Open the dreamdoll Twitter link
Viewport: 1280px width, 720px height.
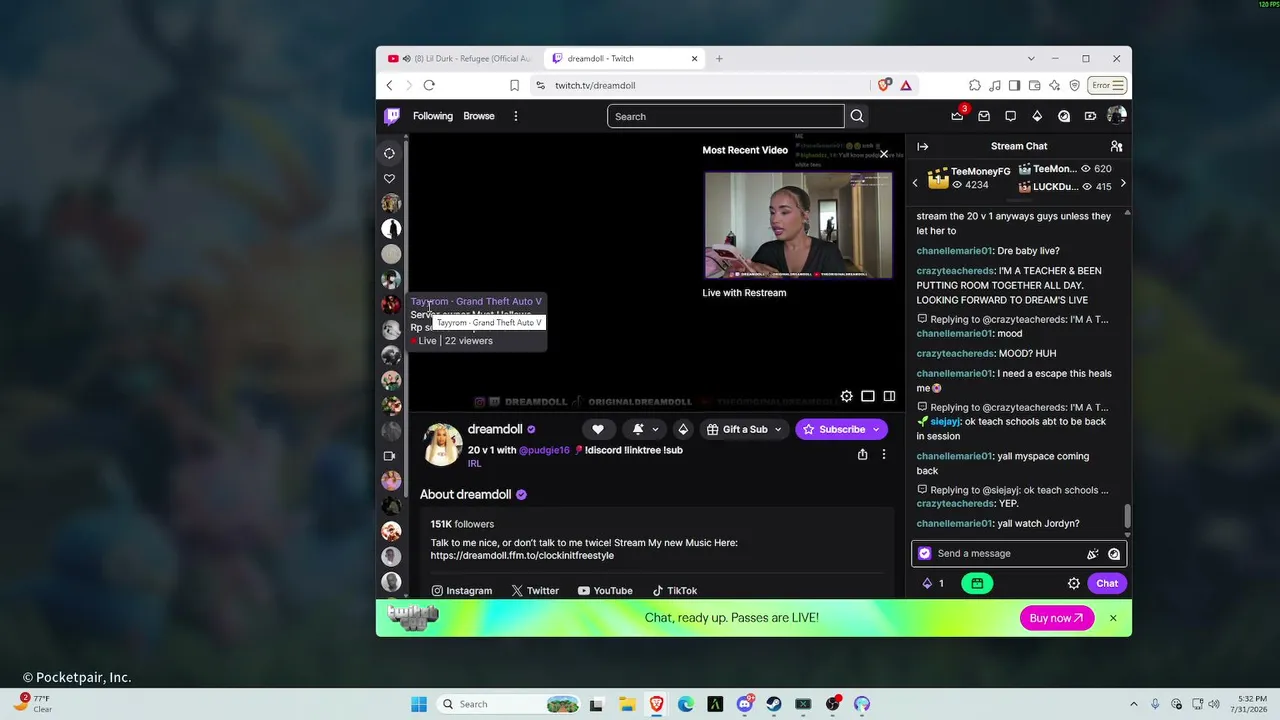point(535,591)
